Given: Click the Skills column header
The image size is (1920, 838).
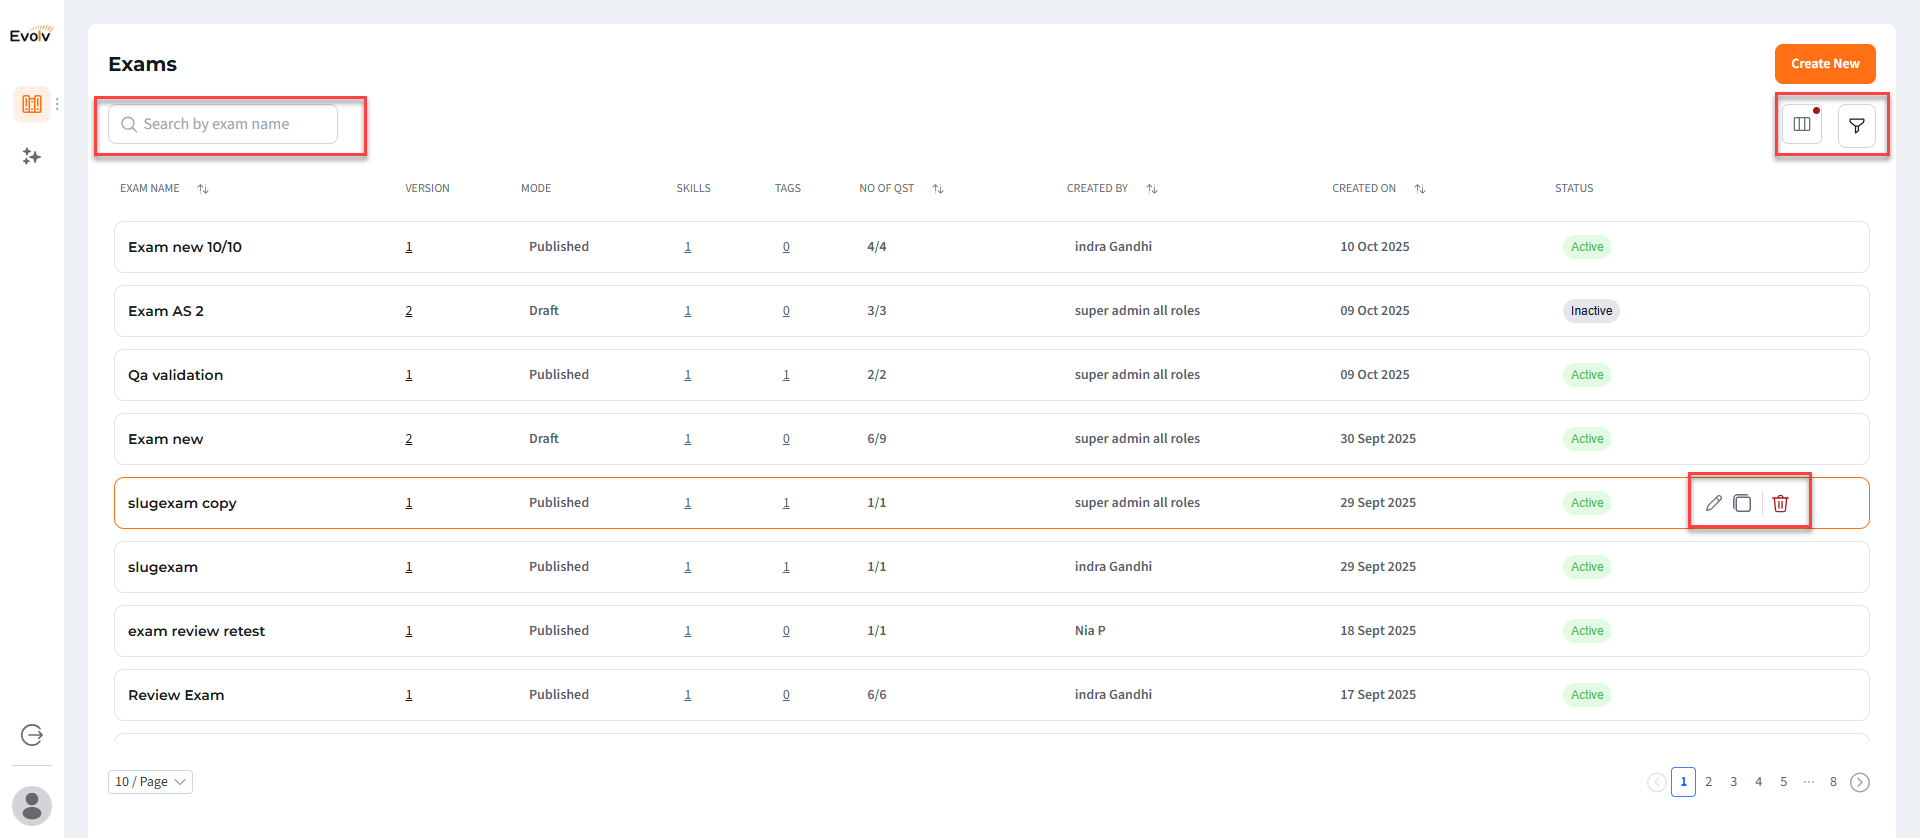Looking at the screenshot, I should click(694, 188).
